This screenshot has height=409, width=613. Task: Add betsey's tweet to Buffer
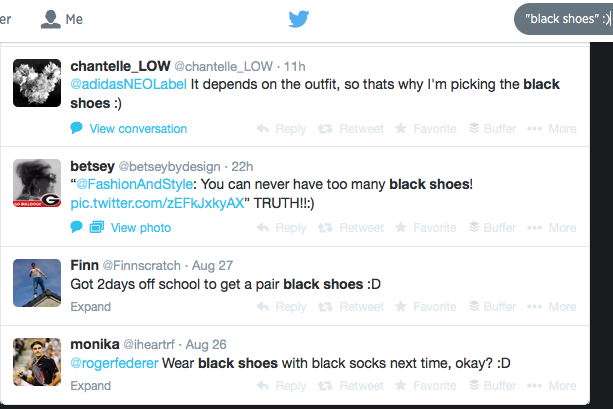(493, 227)
